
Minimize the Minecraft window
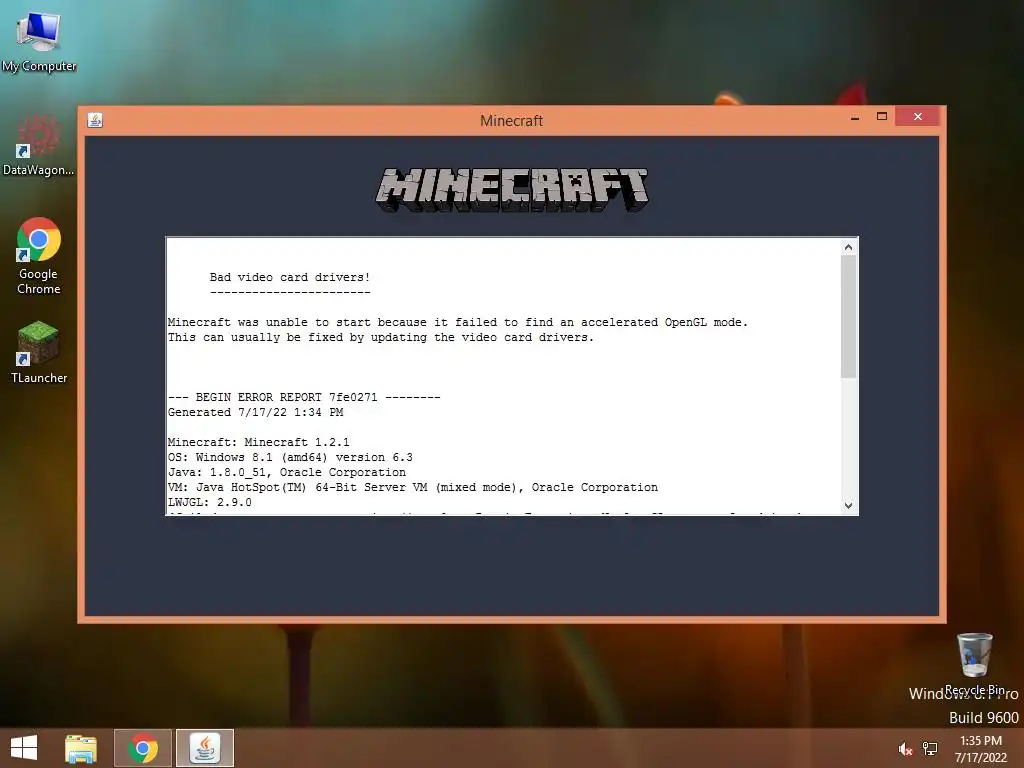click(855, 118)
